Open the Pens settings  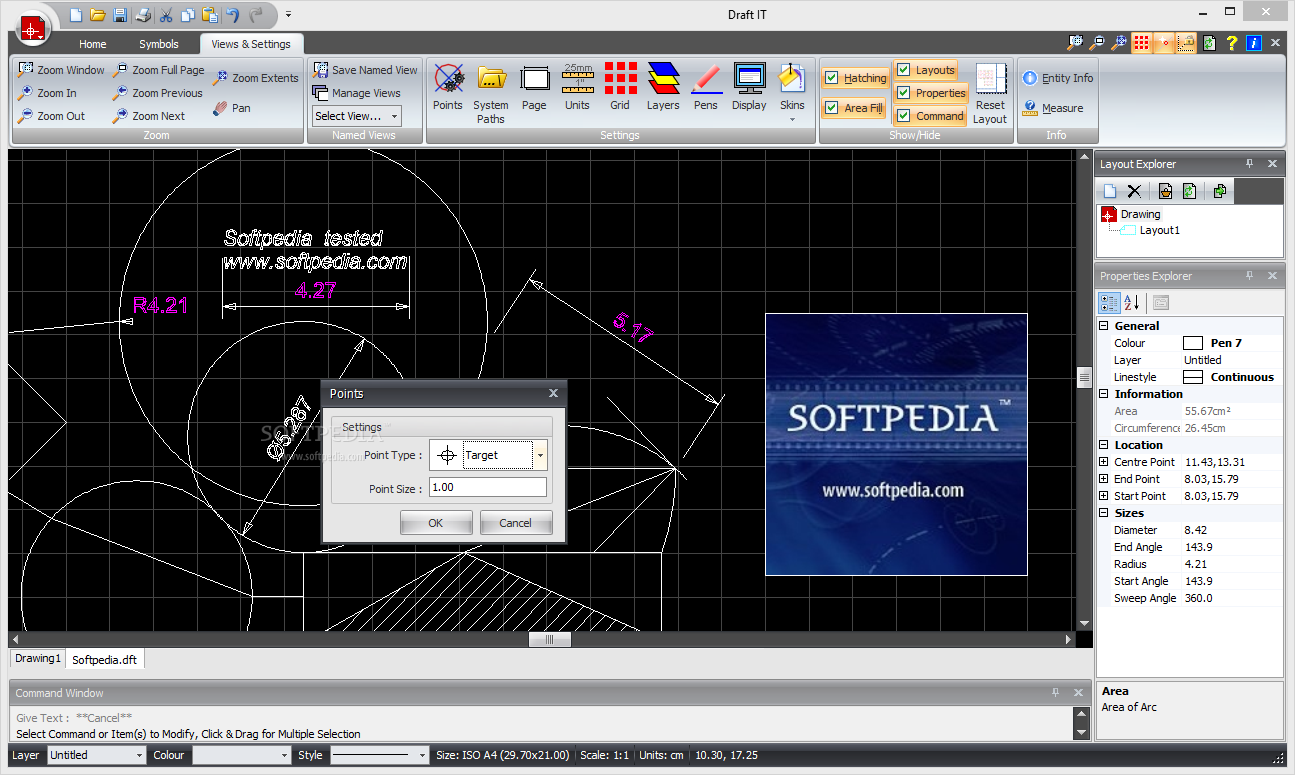[706, 87]
